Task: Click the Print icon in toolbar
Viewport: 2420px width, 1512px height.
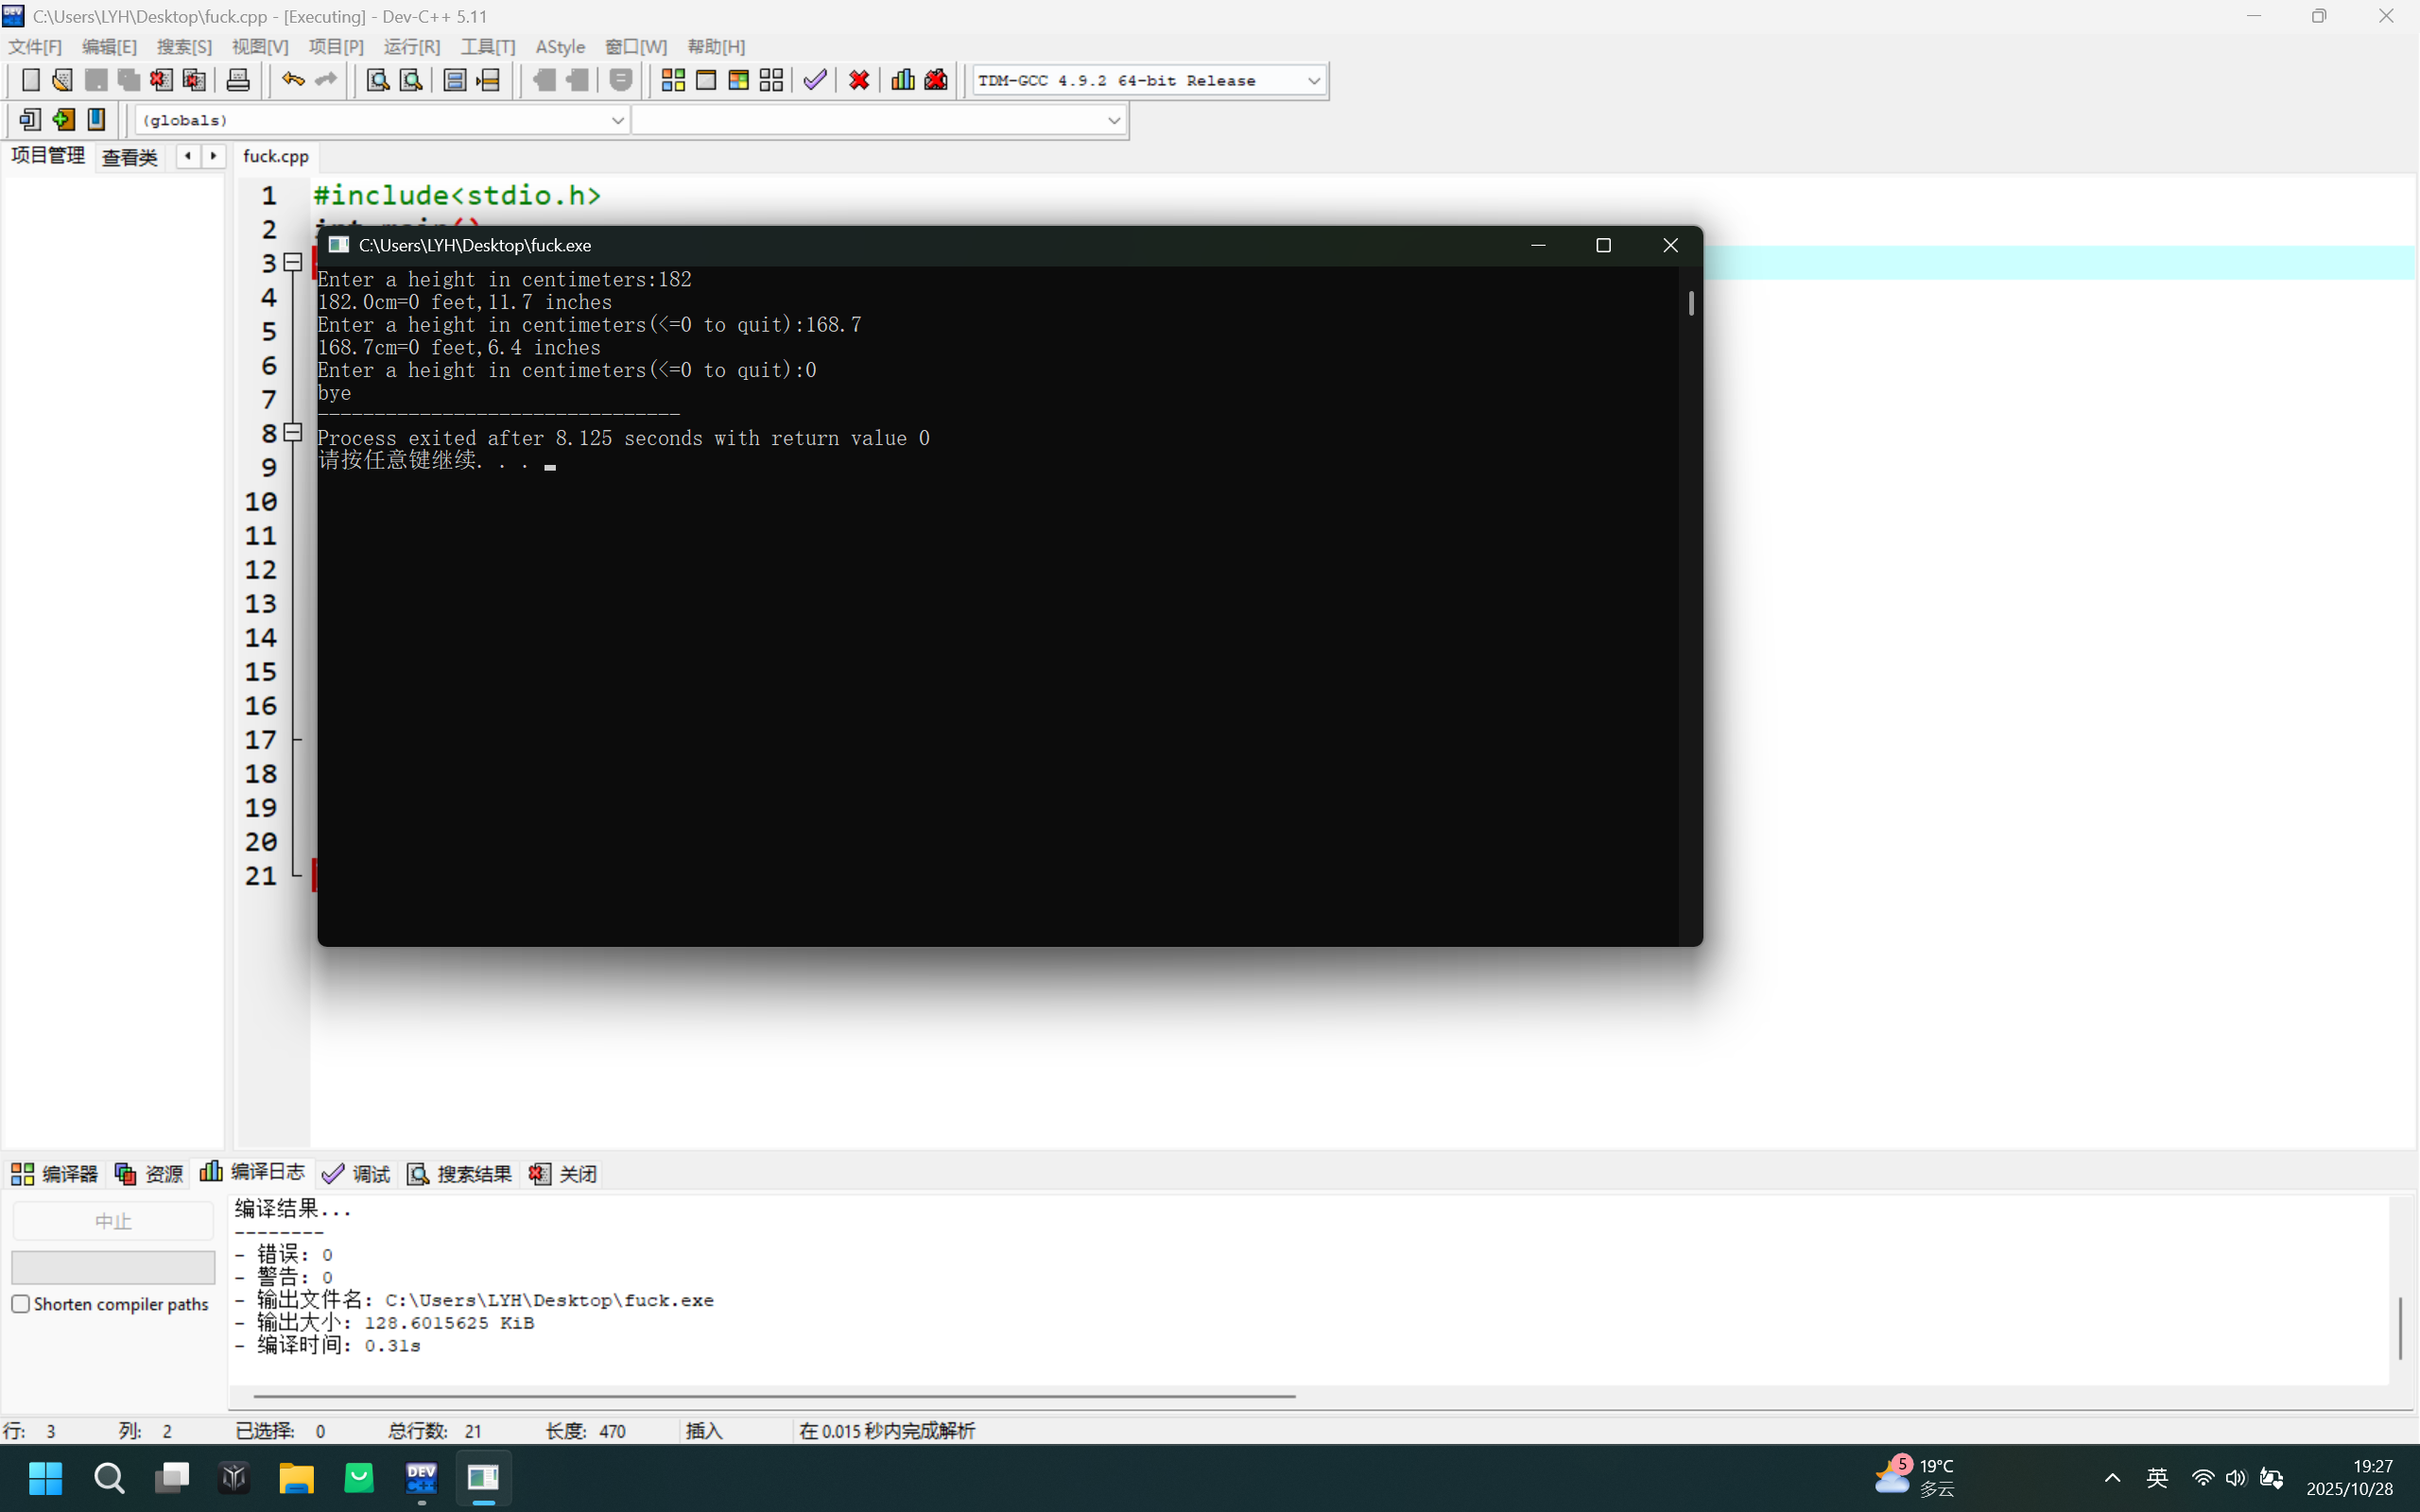Action: 238,80
